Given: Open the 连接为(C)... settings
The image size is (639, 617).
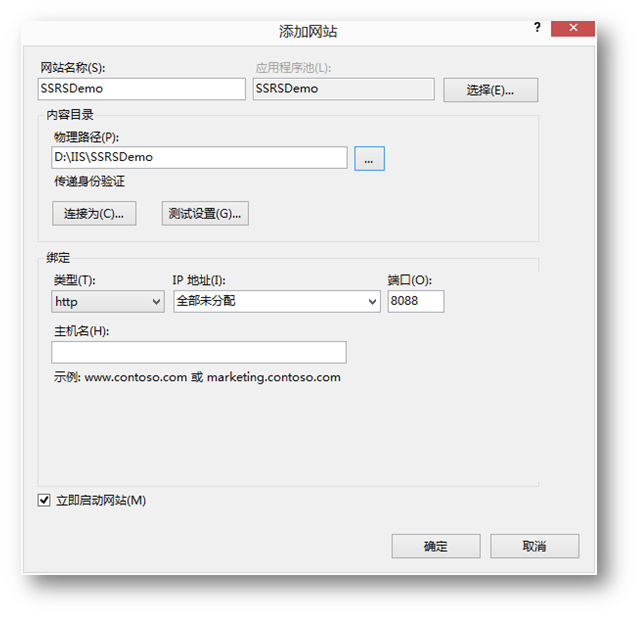Looking at the screenshot, I should pyautogui.click(x=94, y=213).
